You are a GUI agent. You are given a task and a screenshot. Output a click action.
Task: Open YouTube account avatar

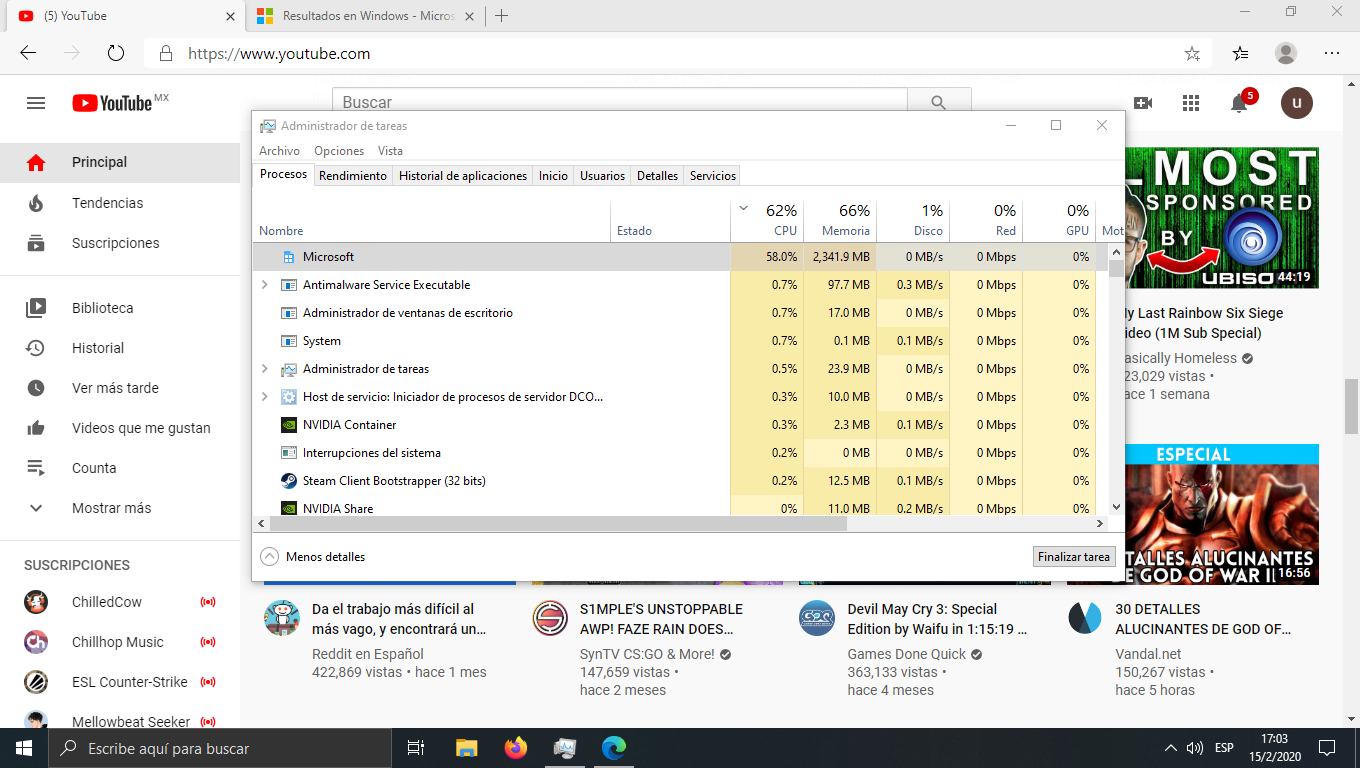(1297, 102)
